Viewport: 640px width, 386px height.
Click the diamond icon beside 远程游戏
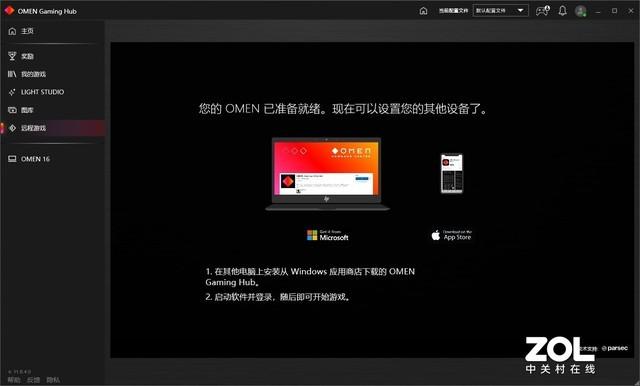point(12,128)
